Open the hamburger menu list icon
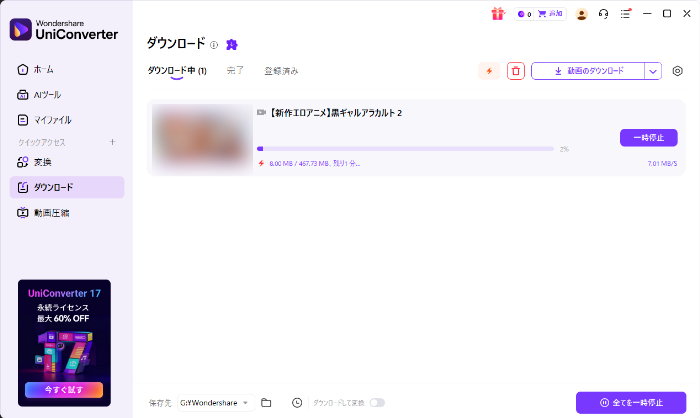 pyautogui.click(x=625, y=14)
